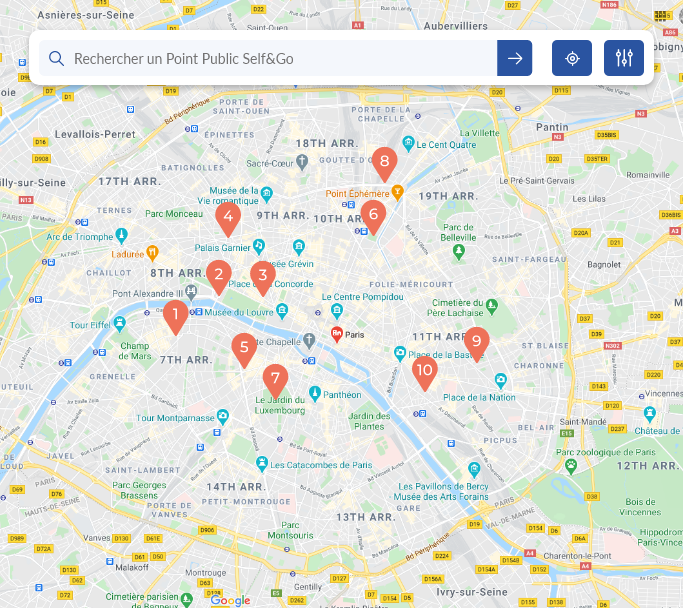Select map marker number 8
Image resolution: width=683 pixels, height=608 pixels.
click(384, 164)
